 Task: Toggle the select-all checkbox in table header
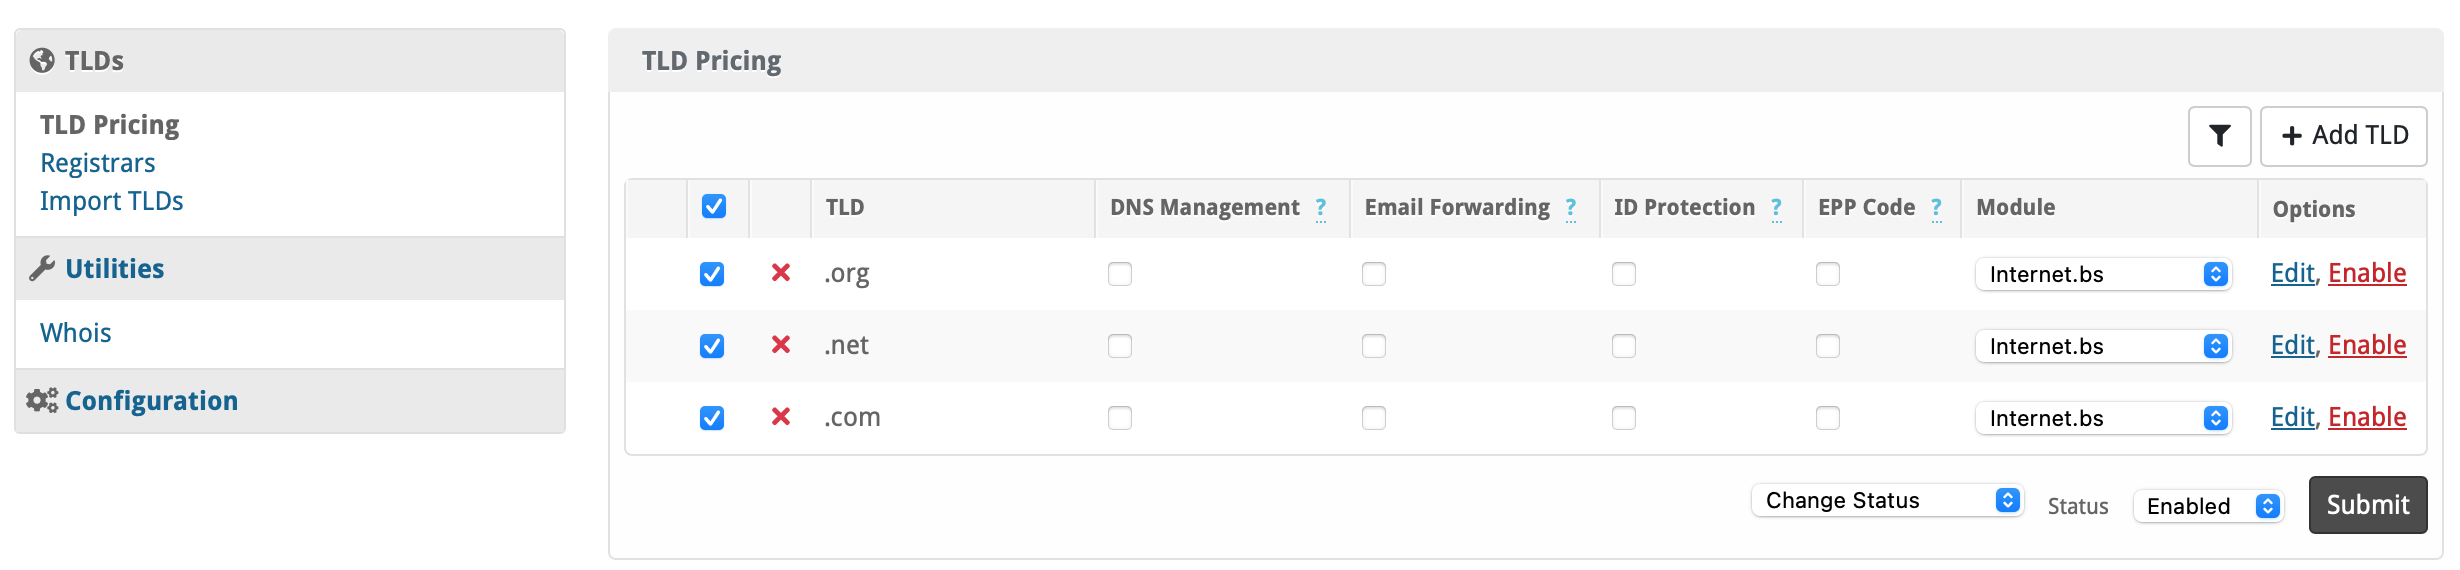coord(714,207)
